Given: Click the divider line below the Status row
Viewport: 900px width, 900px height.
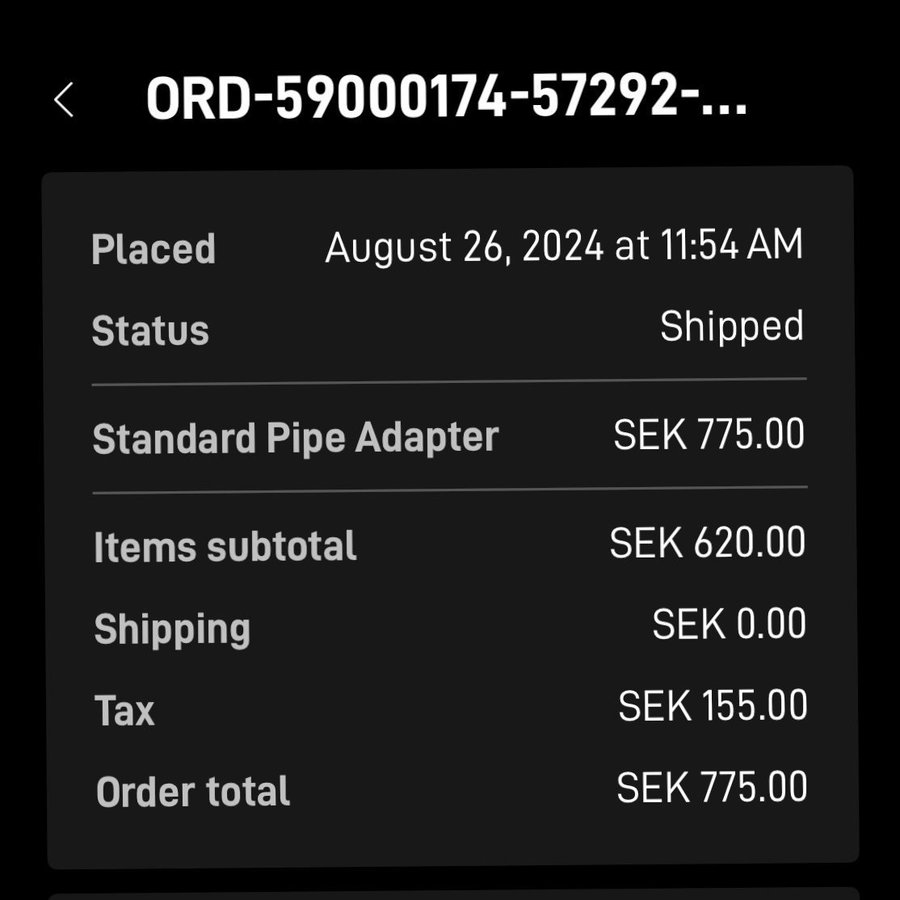Looking at the screenshot, I should click(x=449, y=381).
